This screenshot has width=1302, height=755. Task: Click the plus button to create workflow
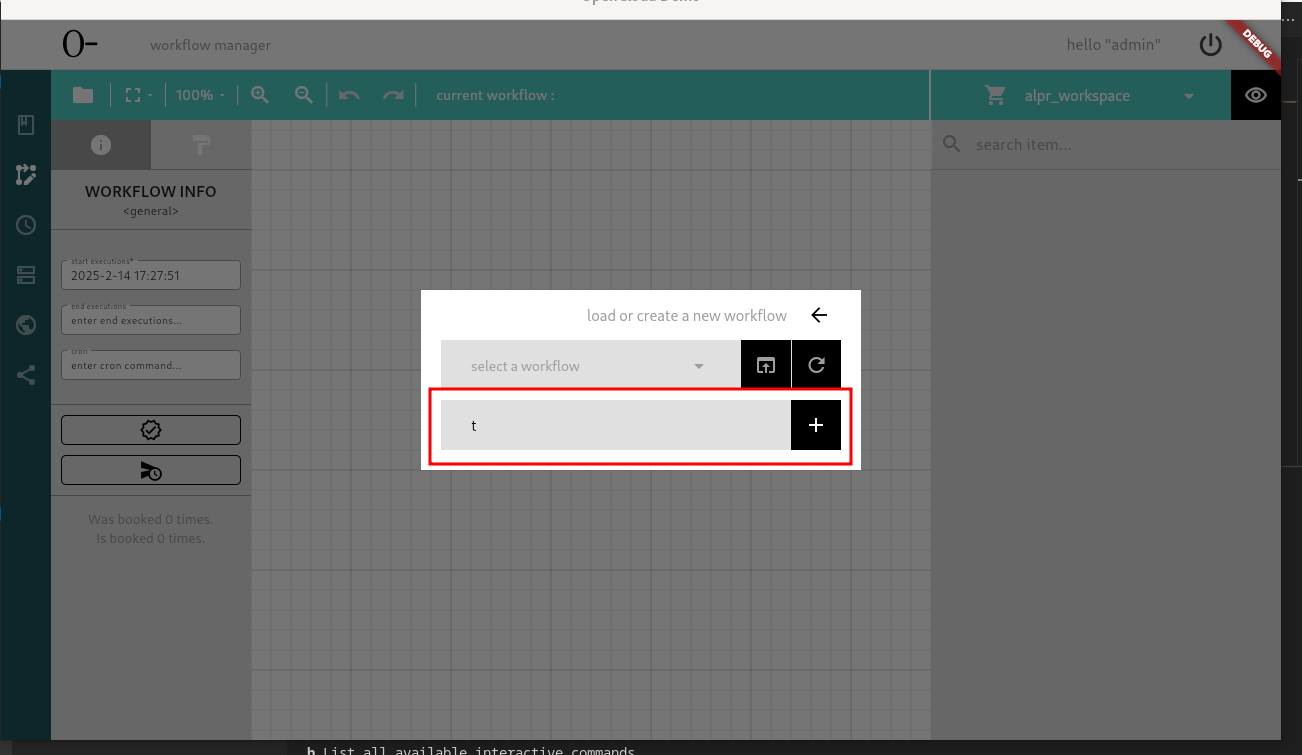[x=816, y=425]
